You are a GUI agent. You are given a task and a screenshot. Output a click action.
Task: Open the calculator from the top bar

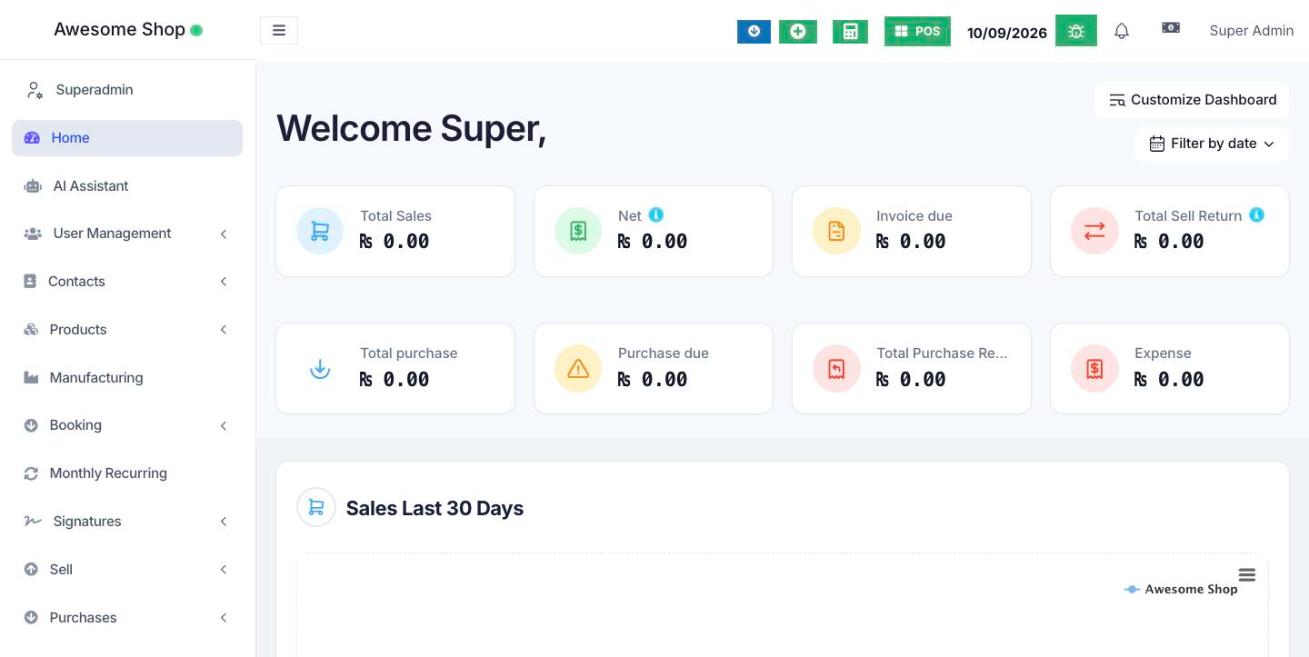click(850, 31)
